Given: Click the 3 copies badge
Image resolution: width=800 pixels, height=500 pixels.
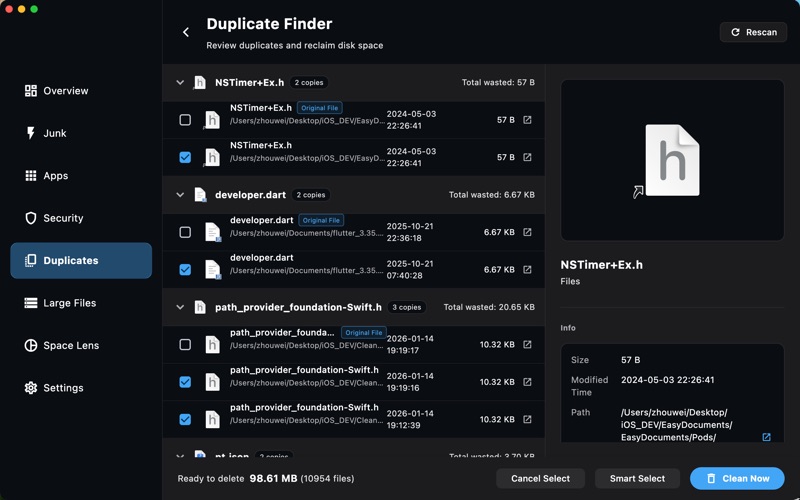Looking at the screenshot, I should [x=407, y=307].
